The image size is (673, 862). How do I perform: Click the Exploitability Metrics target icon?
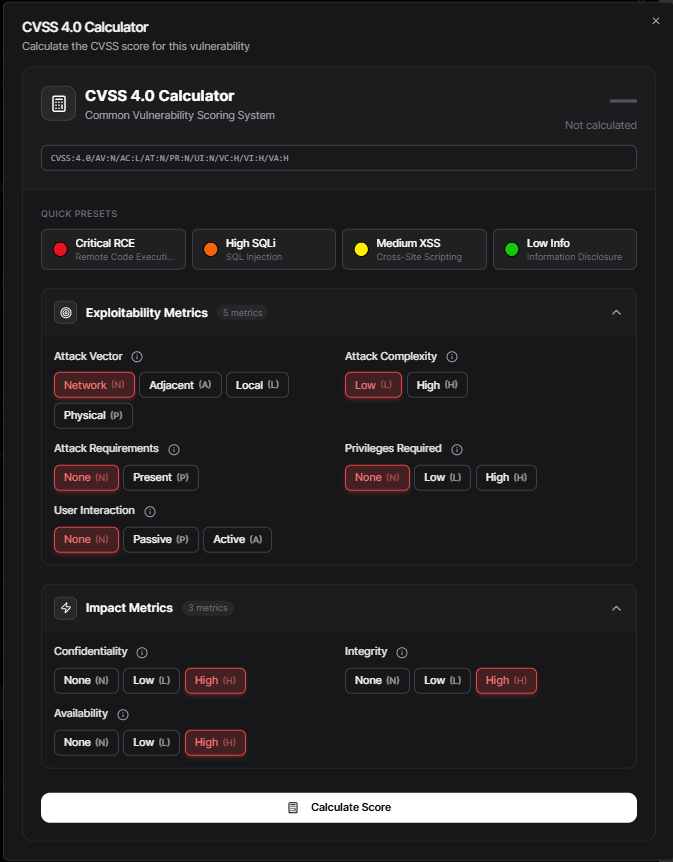point(65,313)
